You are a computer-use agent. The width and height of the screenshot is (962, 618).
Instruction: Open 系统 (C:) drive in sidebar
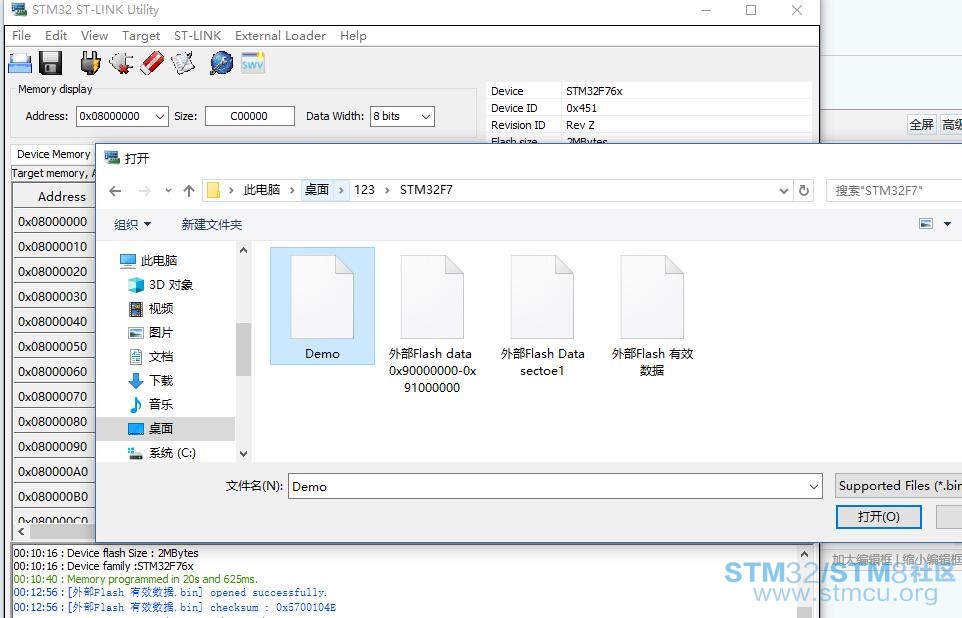pyautogui.click(x=162, y=453)
